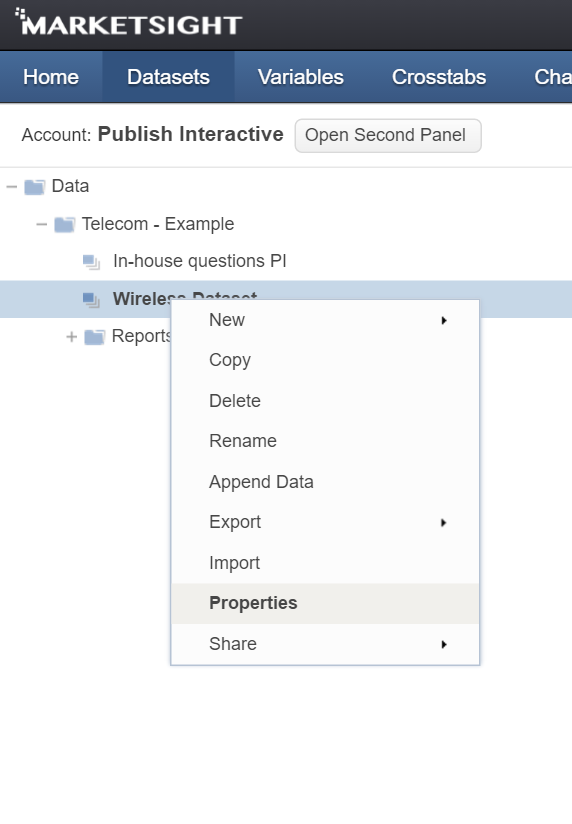This screenshot has width=572, height=824.
Task: Select Import from the context menu
Action: (325, 563)
